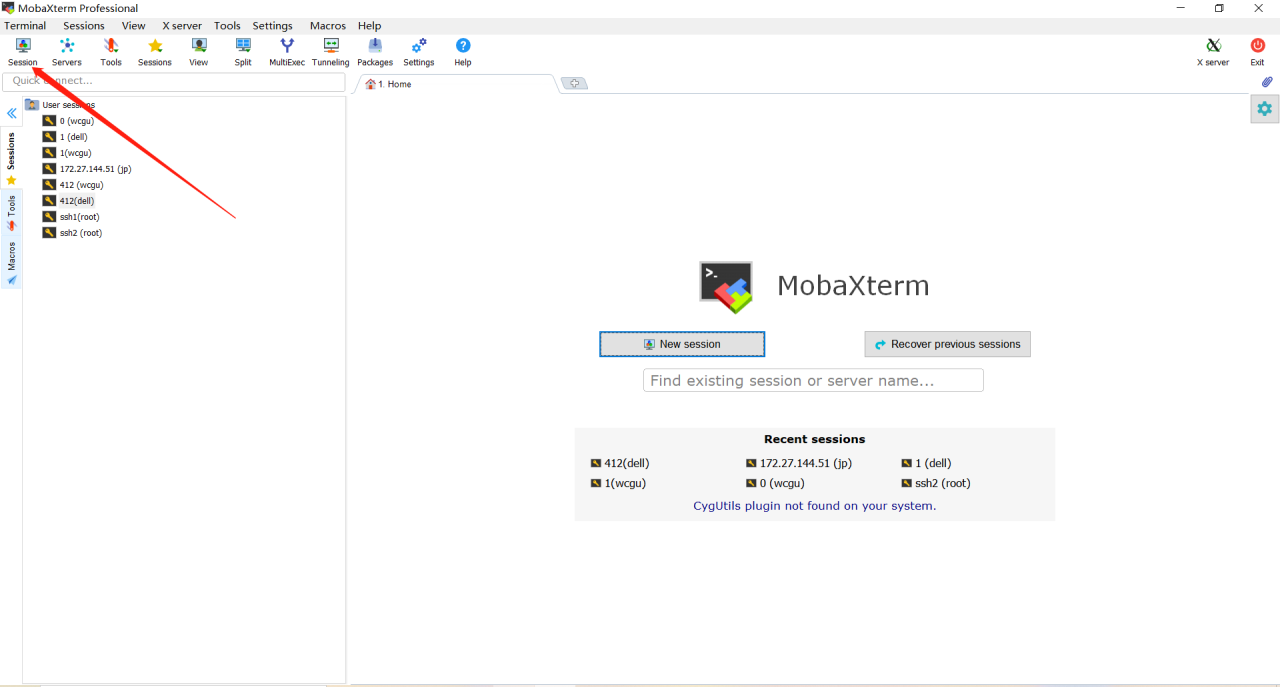Click the New session button
The image size is (1280, 687).
tap(682, 344)
